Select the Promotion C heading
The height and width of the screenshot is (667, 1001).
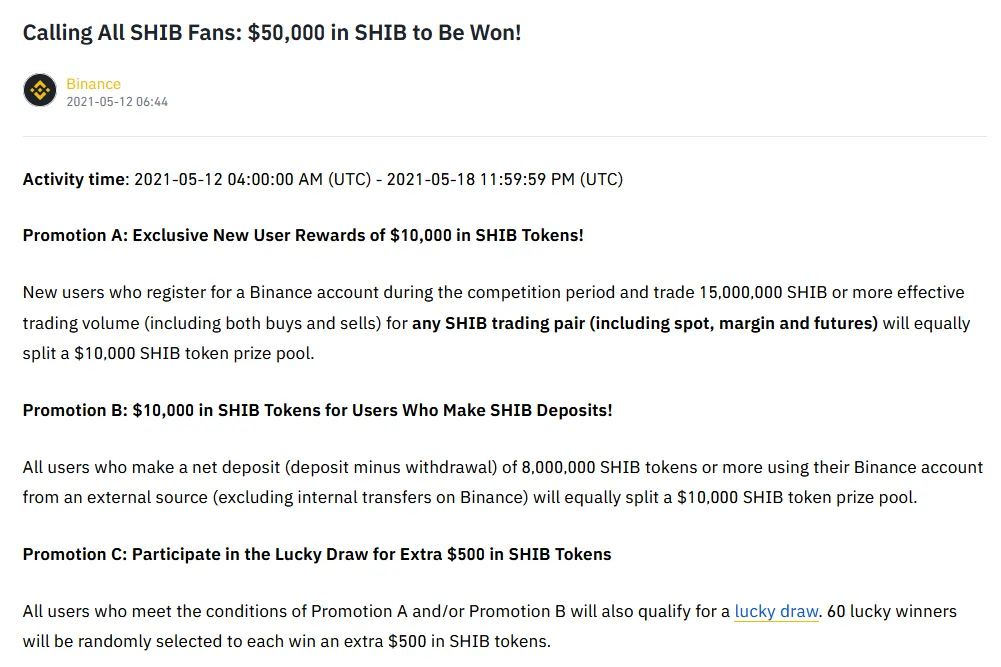tap(317, 554)
